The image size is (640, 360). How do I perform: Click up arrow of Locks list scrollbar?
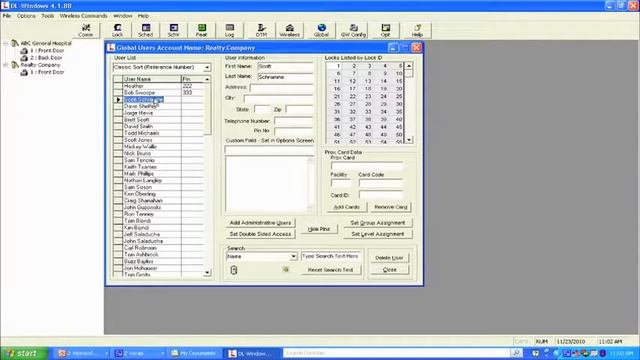(409, 66)
